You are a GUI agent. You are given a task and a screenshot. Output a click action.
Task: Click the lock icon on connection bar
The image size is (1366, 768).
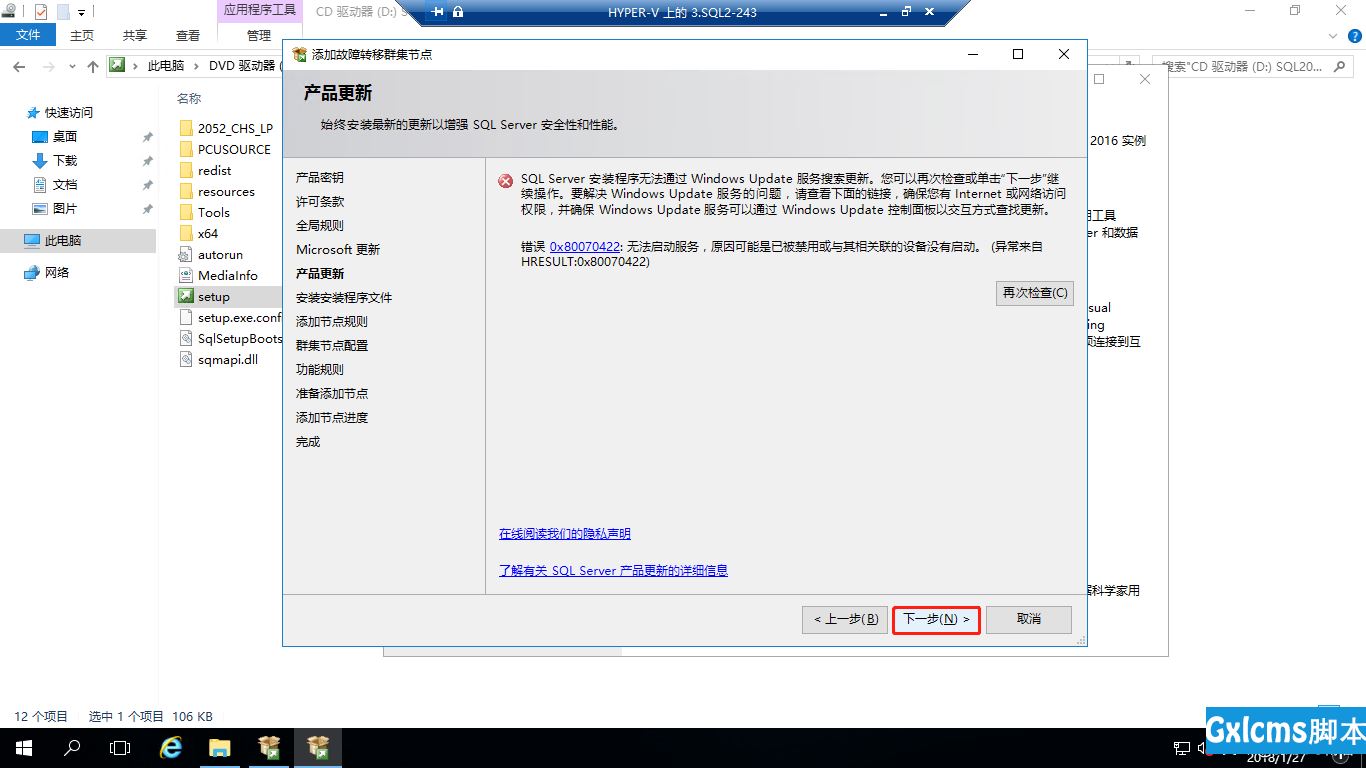click(458, 12)
